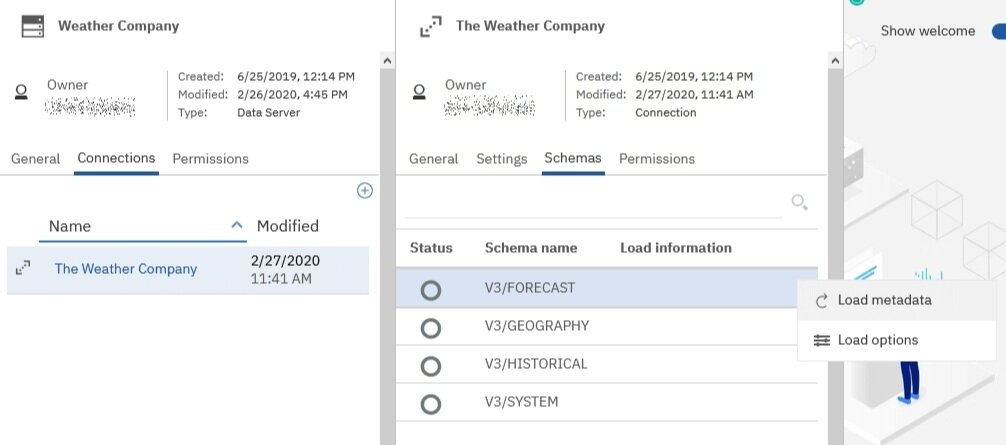The image size is (1006, 445).
Task: Select the V3/SYSTEM schema name
Action: coord(522,402)
